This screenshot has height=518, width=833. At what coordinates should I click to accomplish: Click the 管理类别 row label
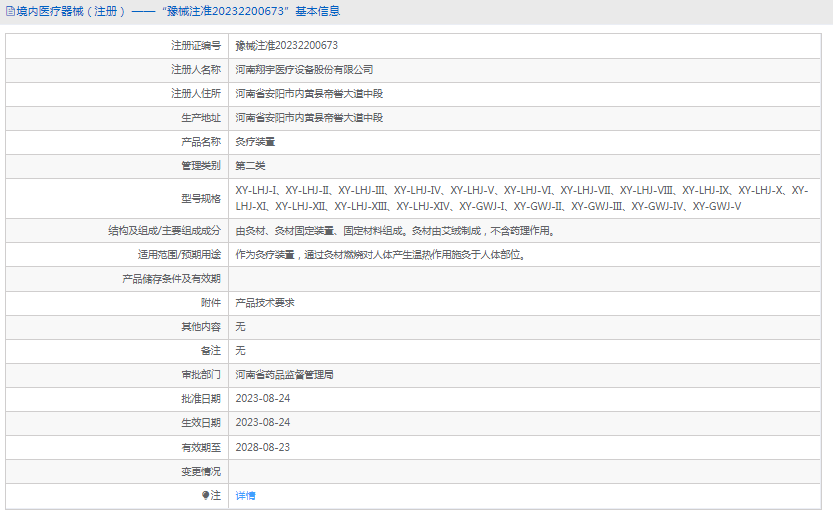(201, 166)
